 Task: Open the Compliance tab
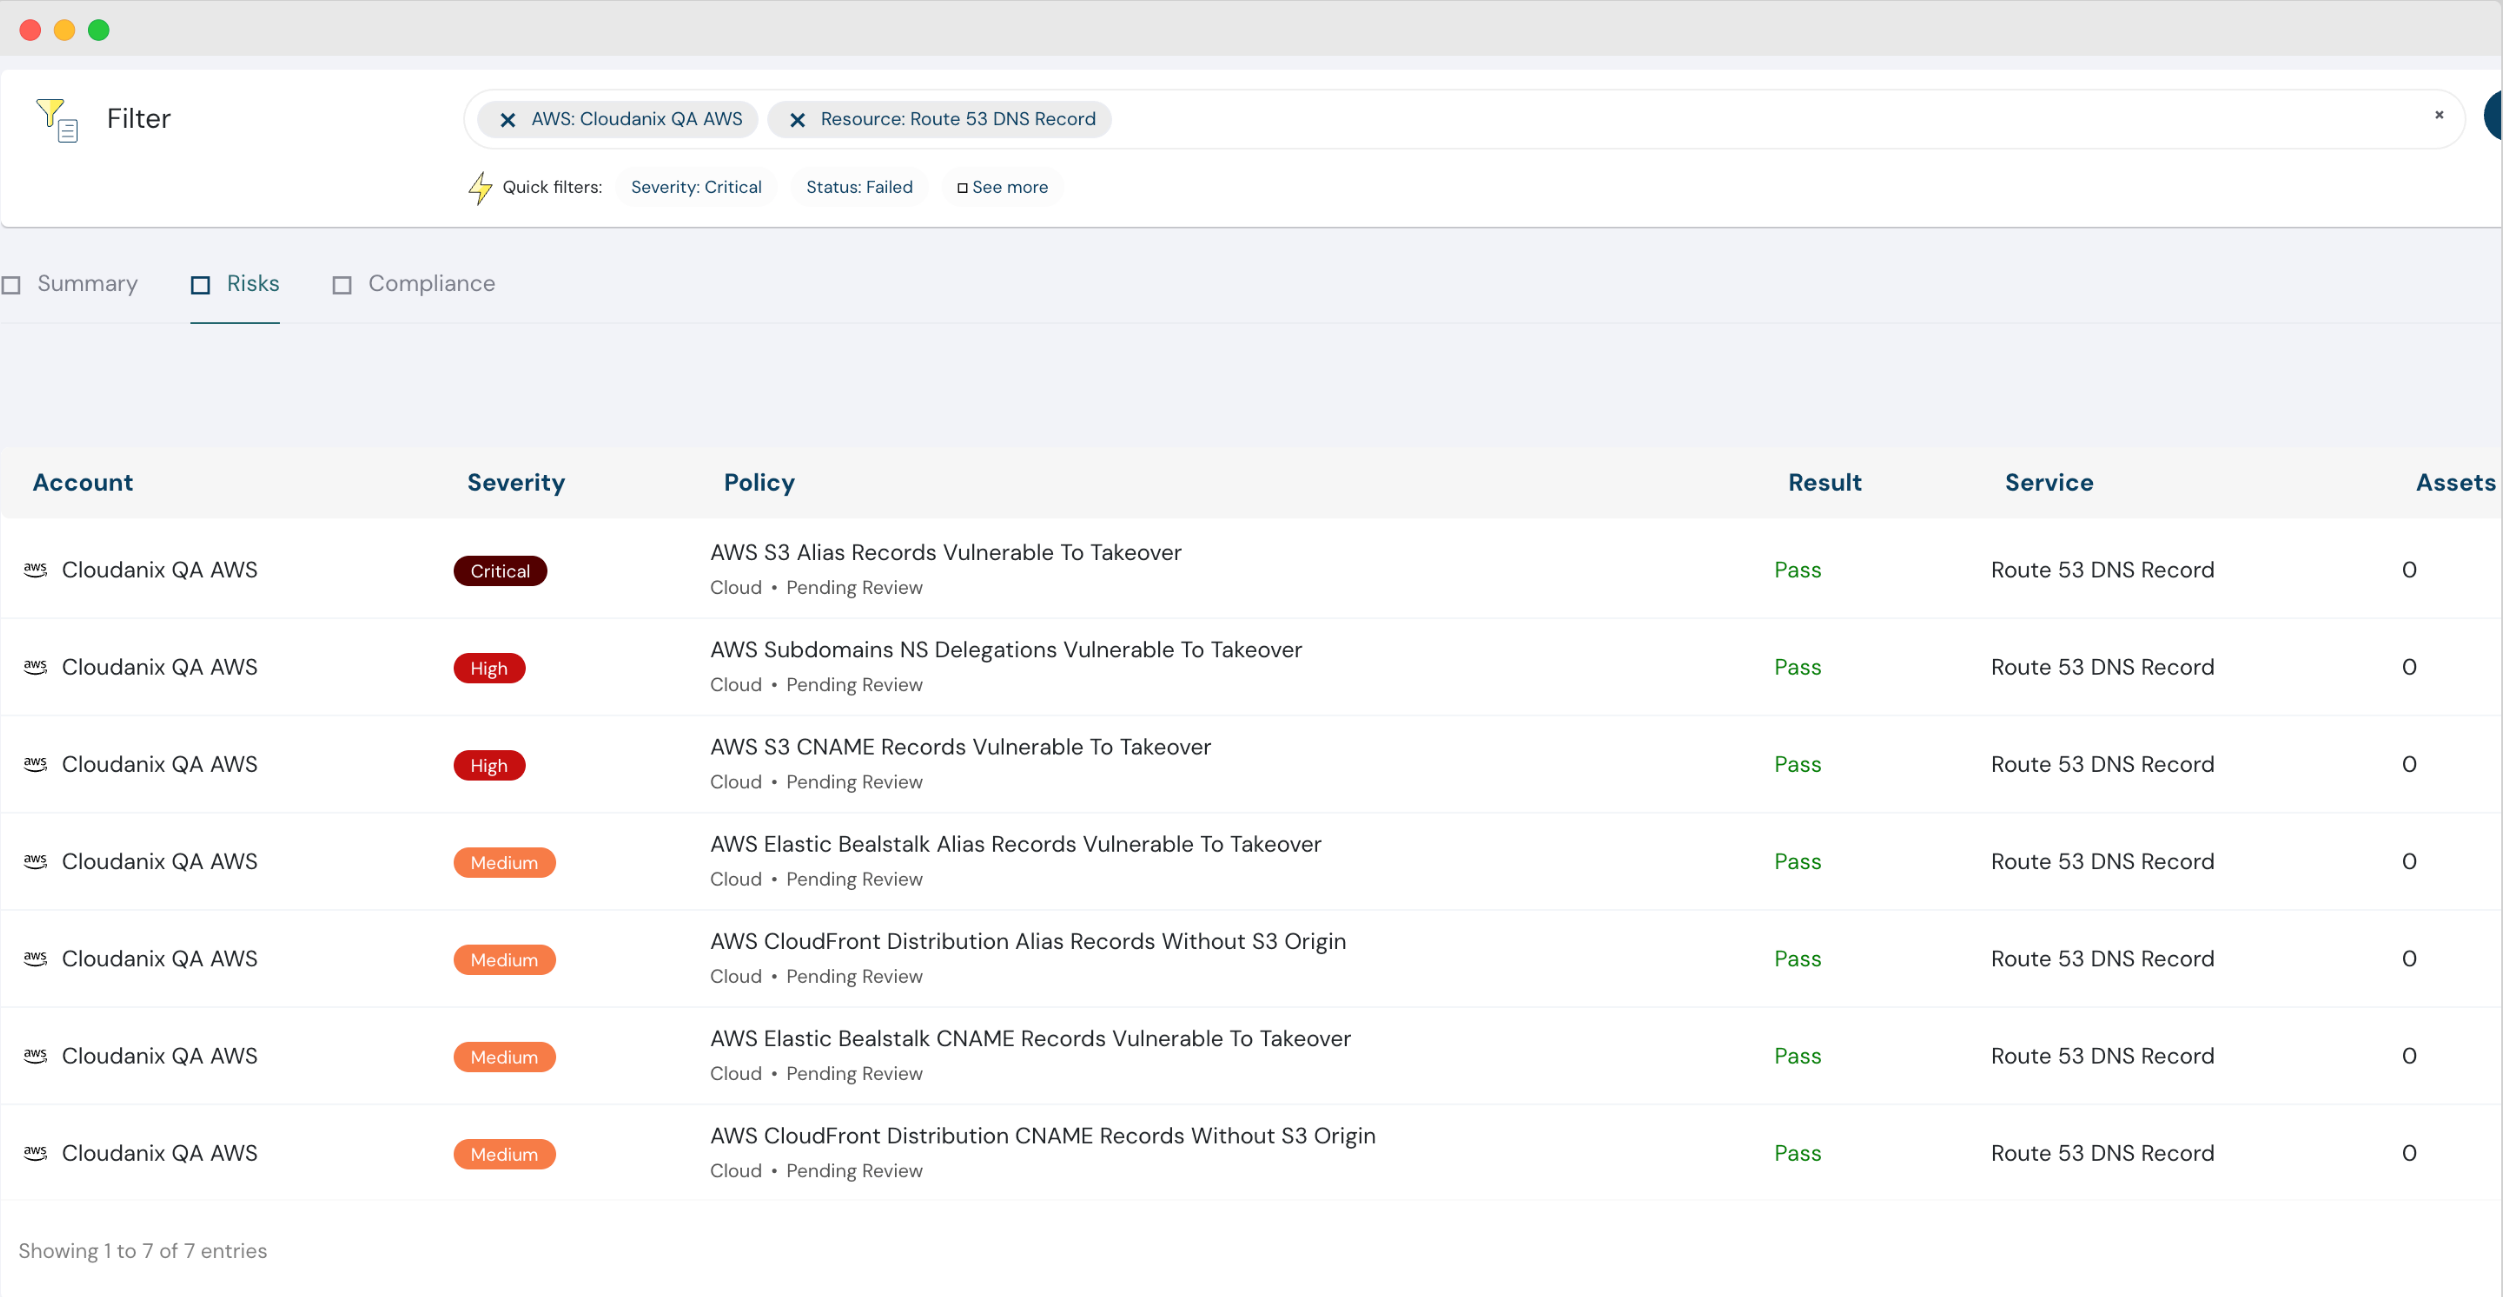pos(431,284)
